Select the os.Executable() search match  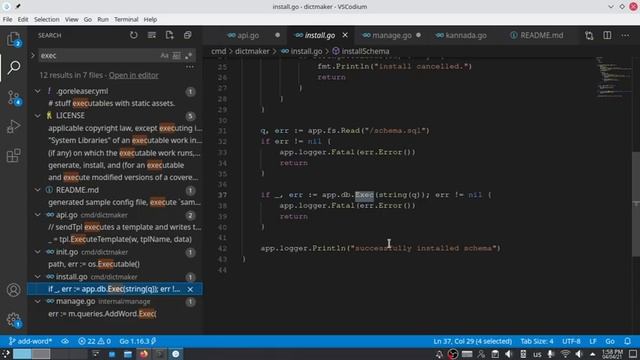click(x=94, y=264)
